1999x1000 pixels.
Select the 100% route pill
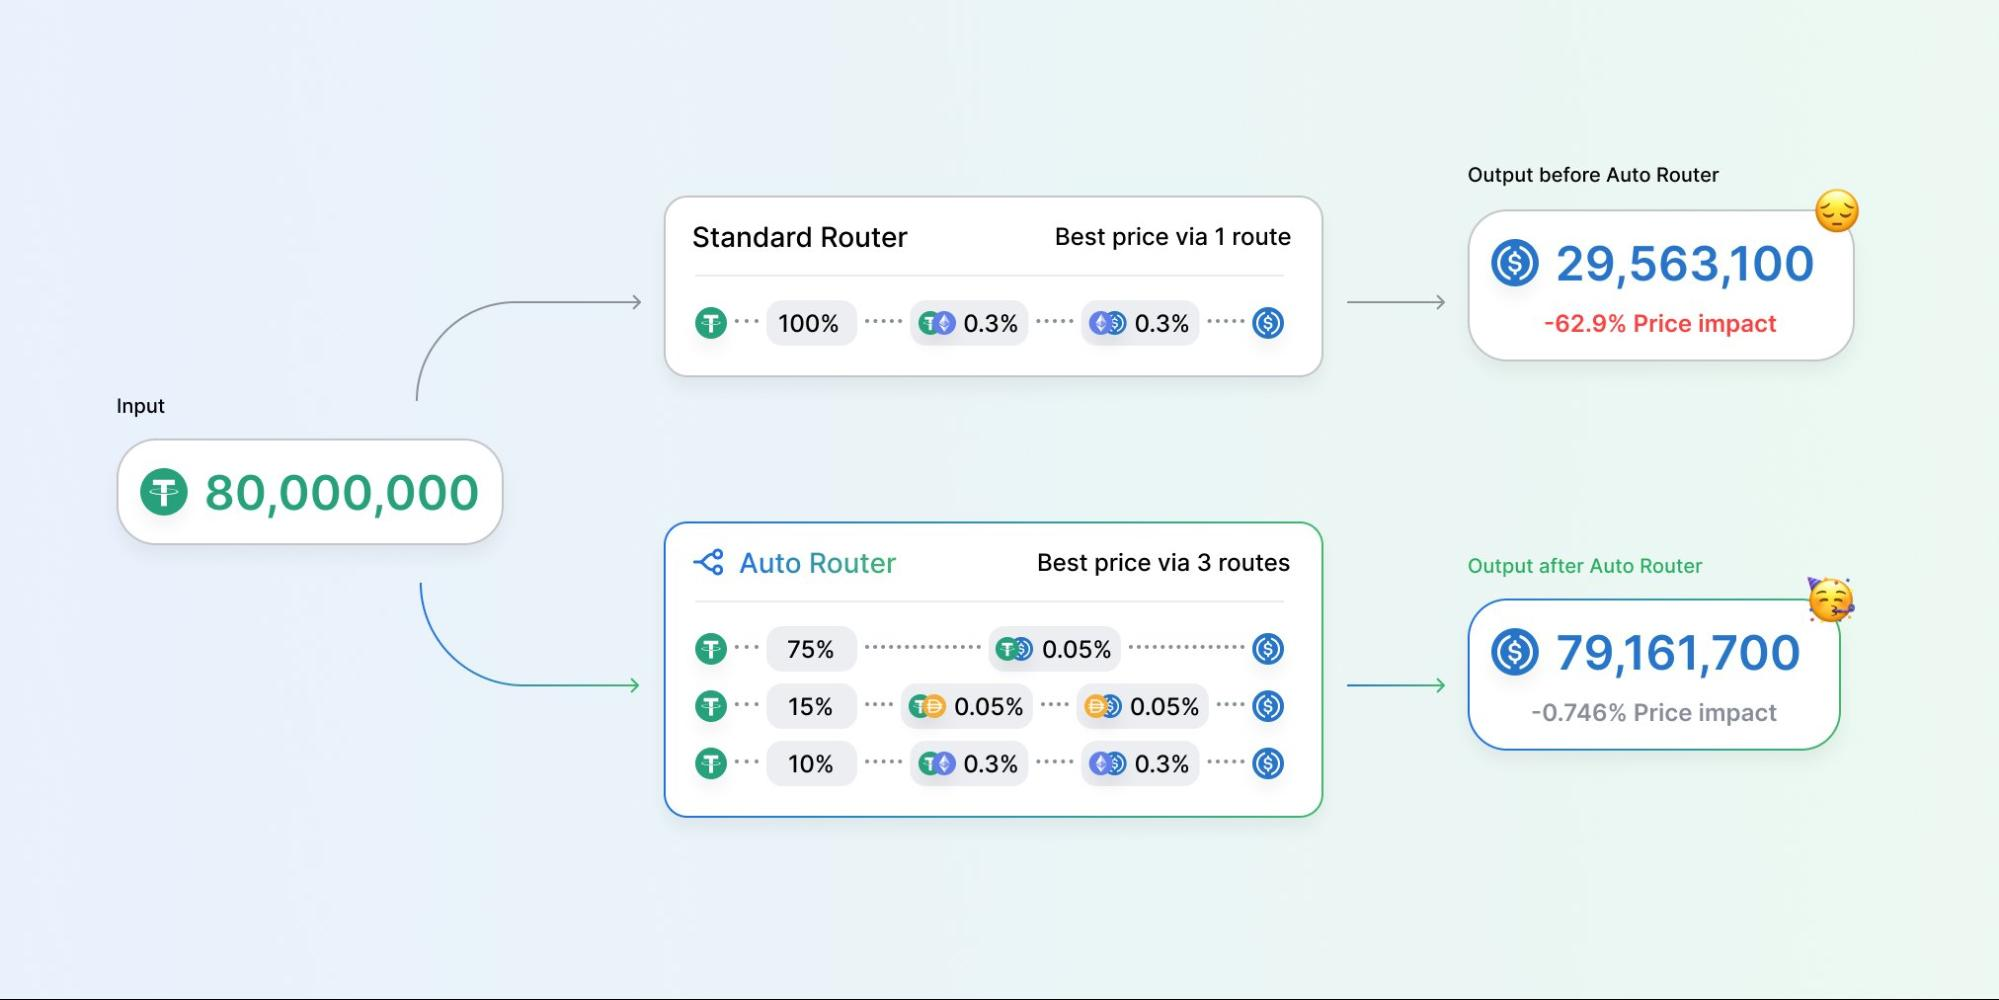pos(811,323)
